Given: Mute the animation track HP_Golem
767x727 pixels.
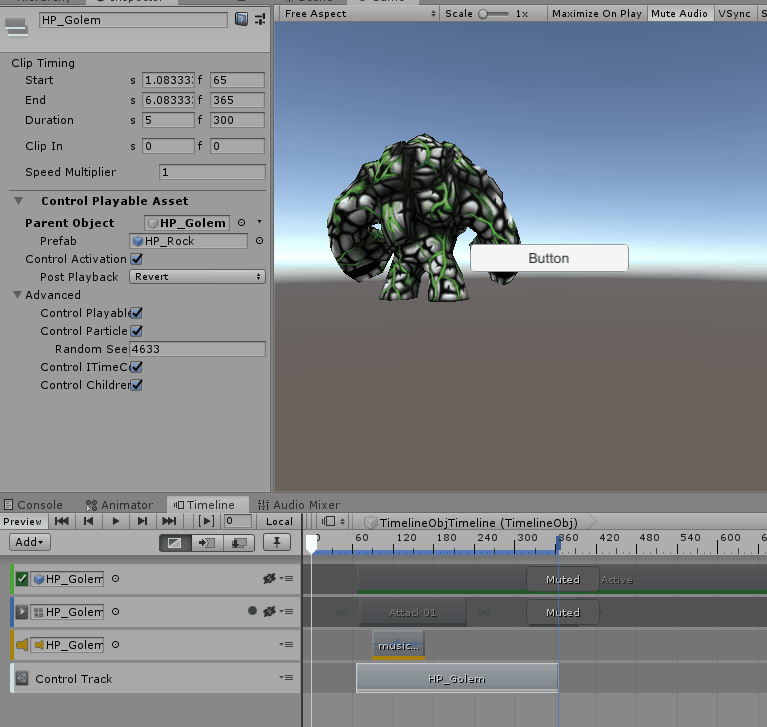Looking at the screenshot, I should tap(269, 612).
